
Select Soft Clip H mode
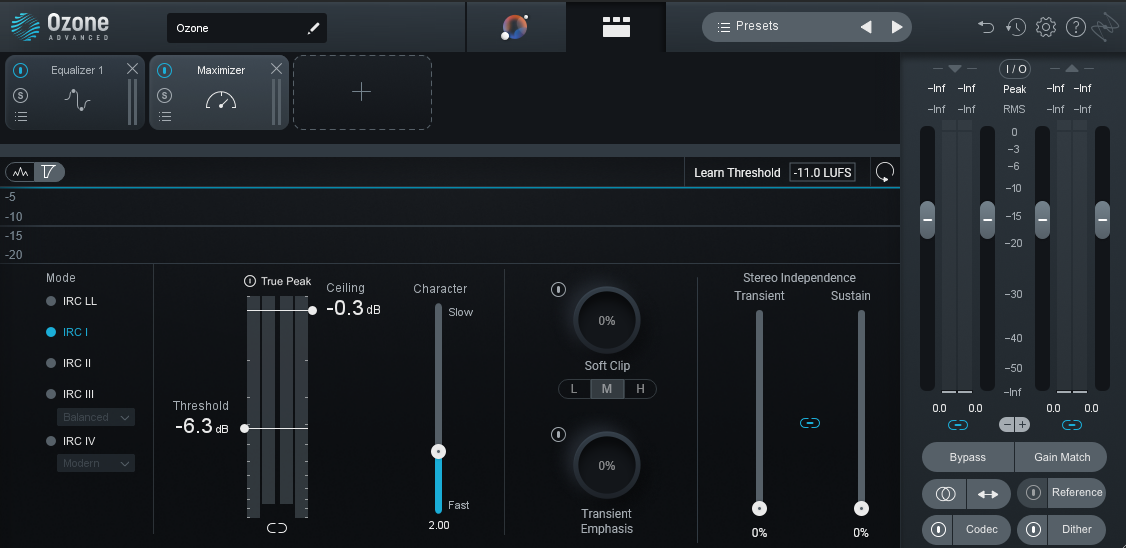coord(640,389)
